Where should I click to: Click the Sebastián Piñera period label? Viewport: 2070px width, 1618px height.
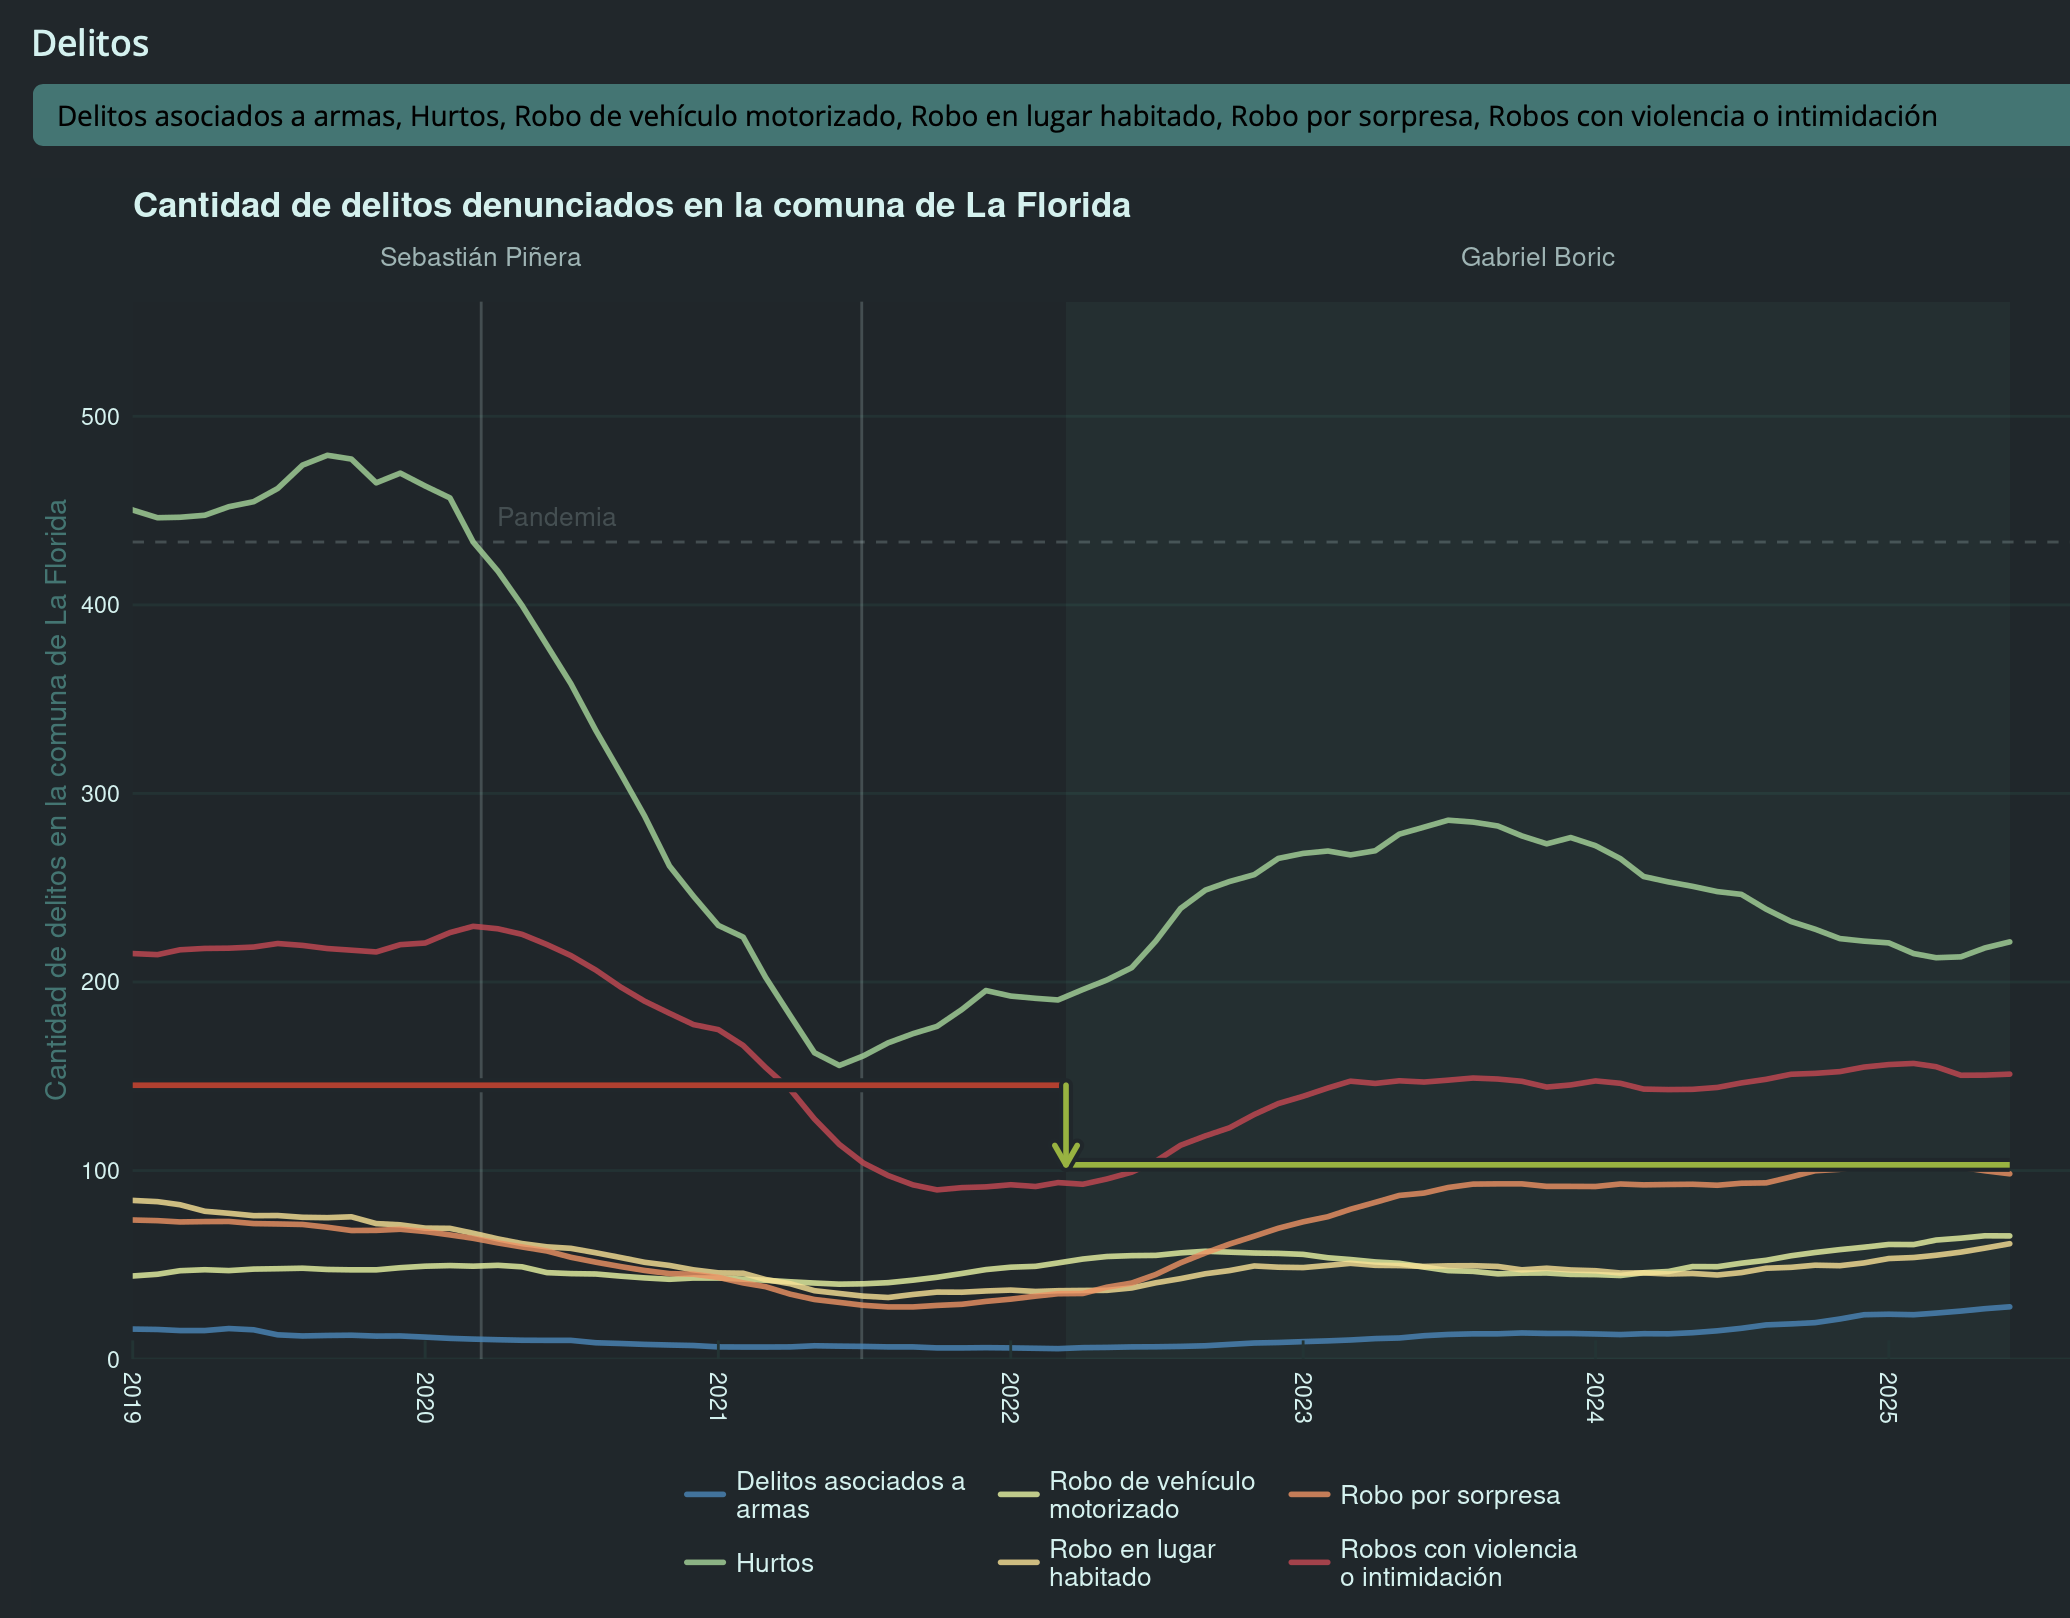pyautogui.click(x=480, y=257)
